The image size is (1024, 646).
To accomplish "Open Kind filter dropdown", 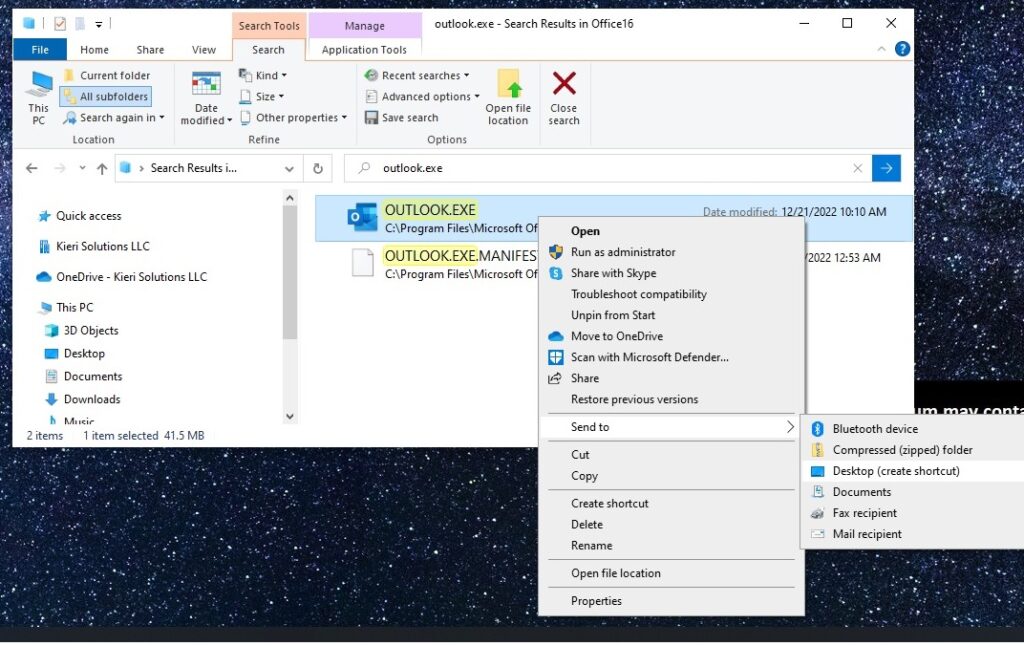I will 263,76.
